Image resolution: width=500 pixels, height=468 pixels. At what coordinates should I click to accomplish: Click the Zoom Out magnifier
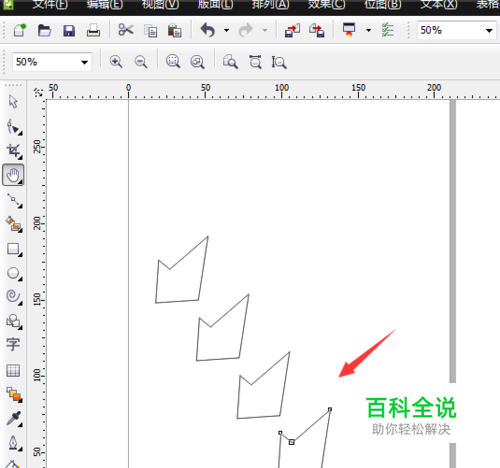click(141, 62)
